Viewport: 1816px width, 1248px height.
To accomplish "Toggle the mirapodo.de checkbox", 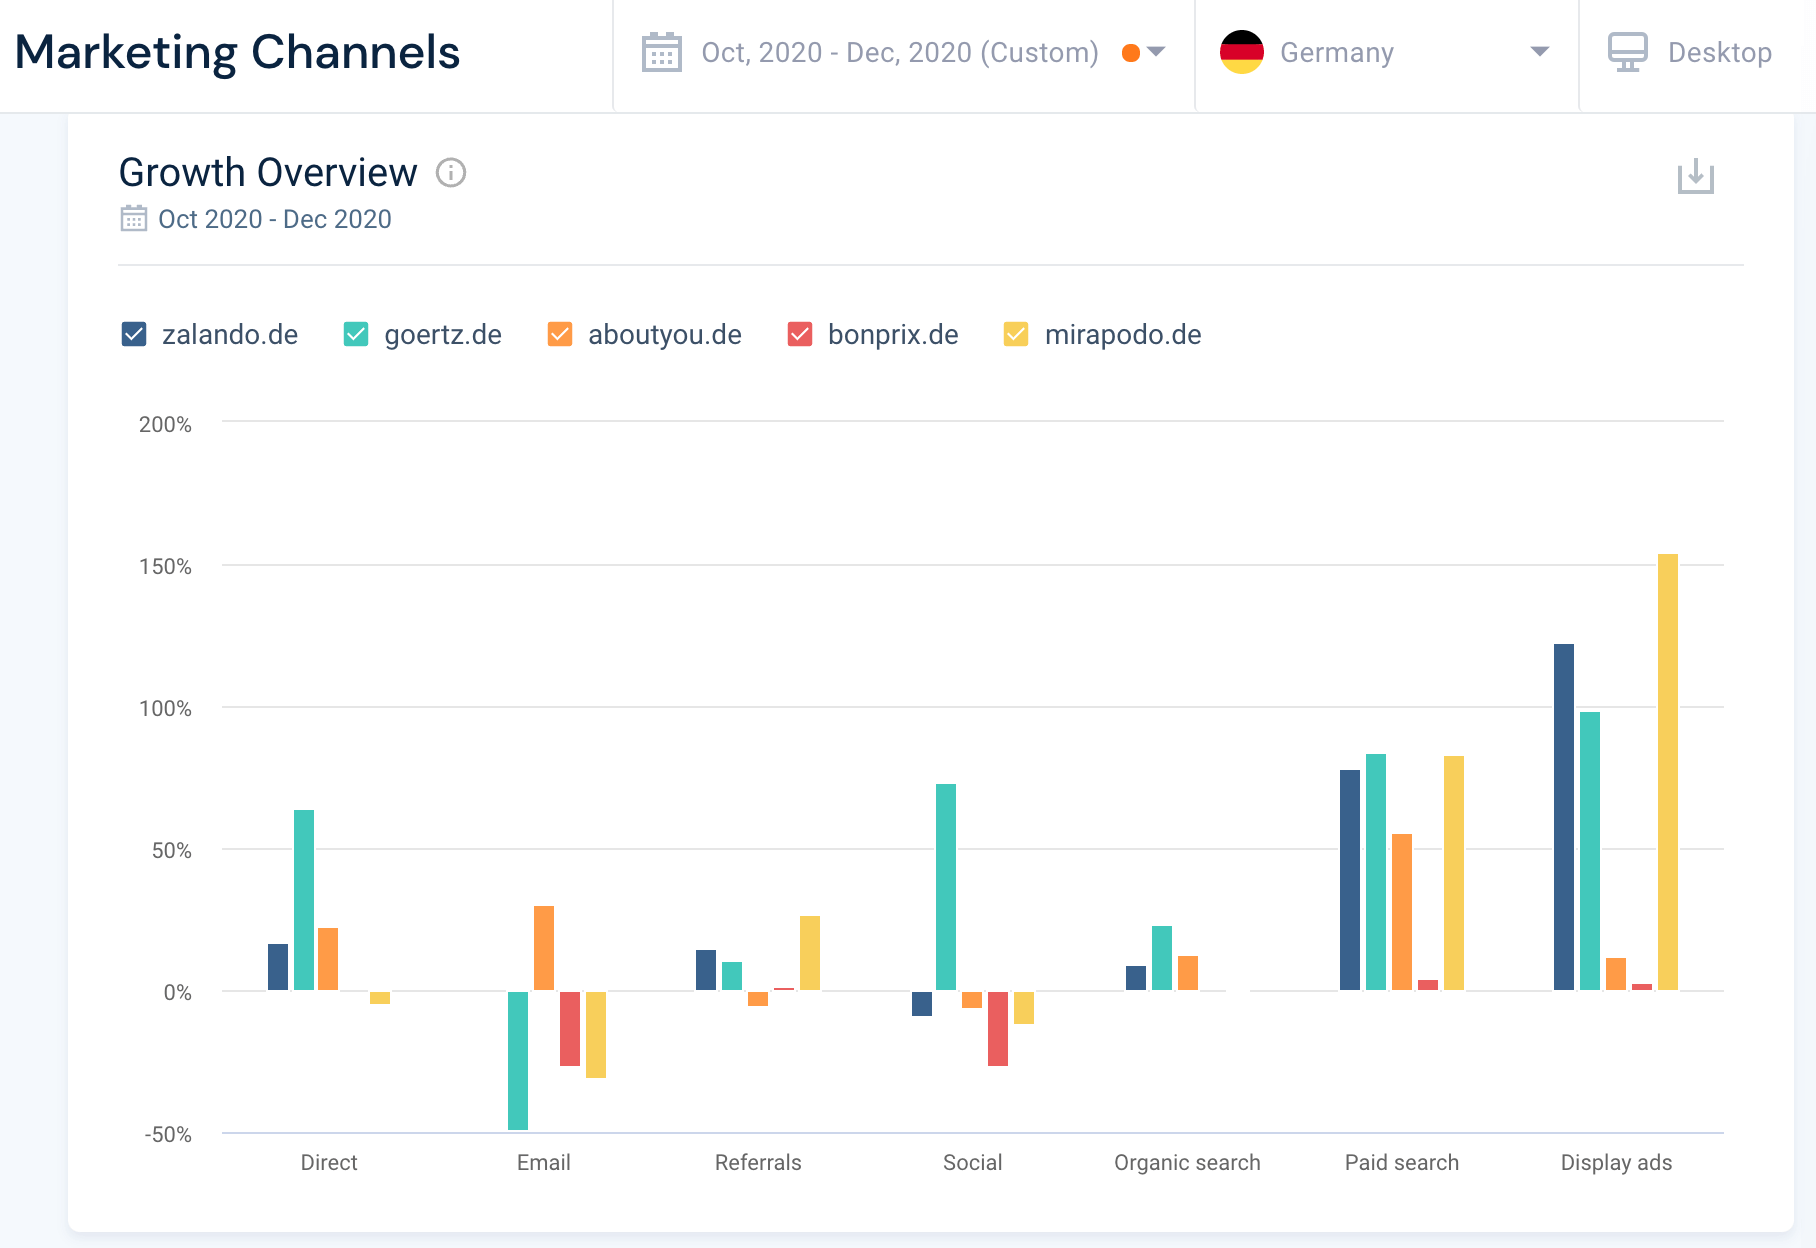I will (1016, 334).
